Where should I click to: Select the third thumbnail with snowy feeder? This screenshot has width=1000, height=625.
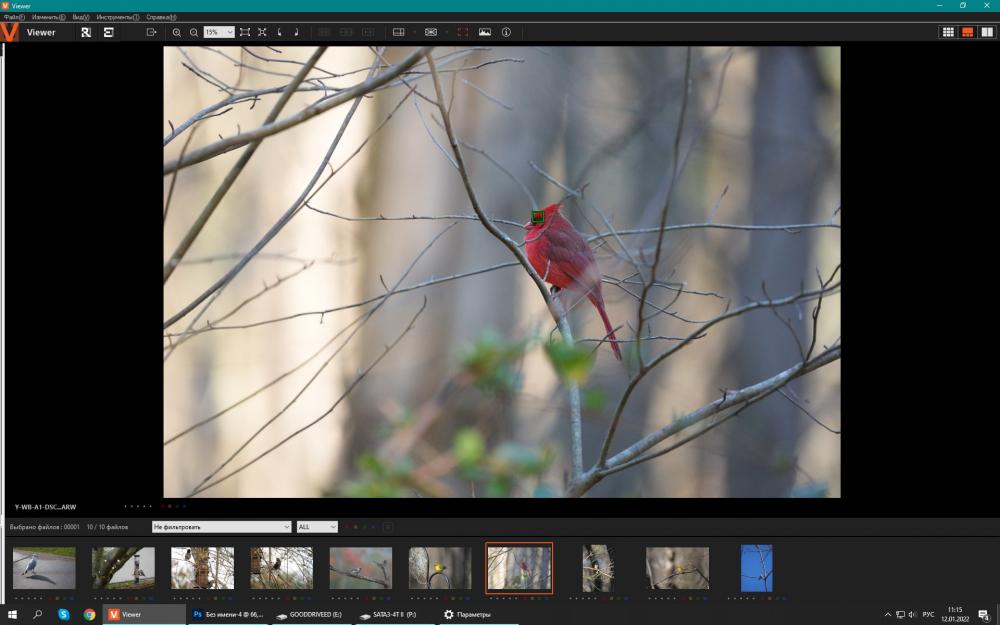pos(202,568)
